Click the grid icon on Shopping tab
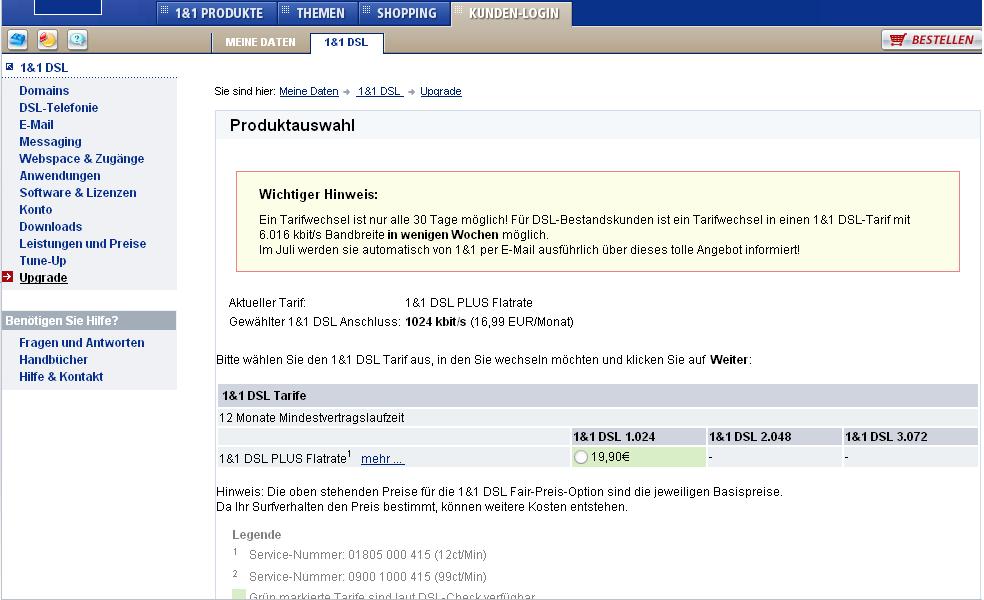The image size is (984, 600). [366, 10]
